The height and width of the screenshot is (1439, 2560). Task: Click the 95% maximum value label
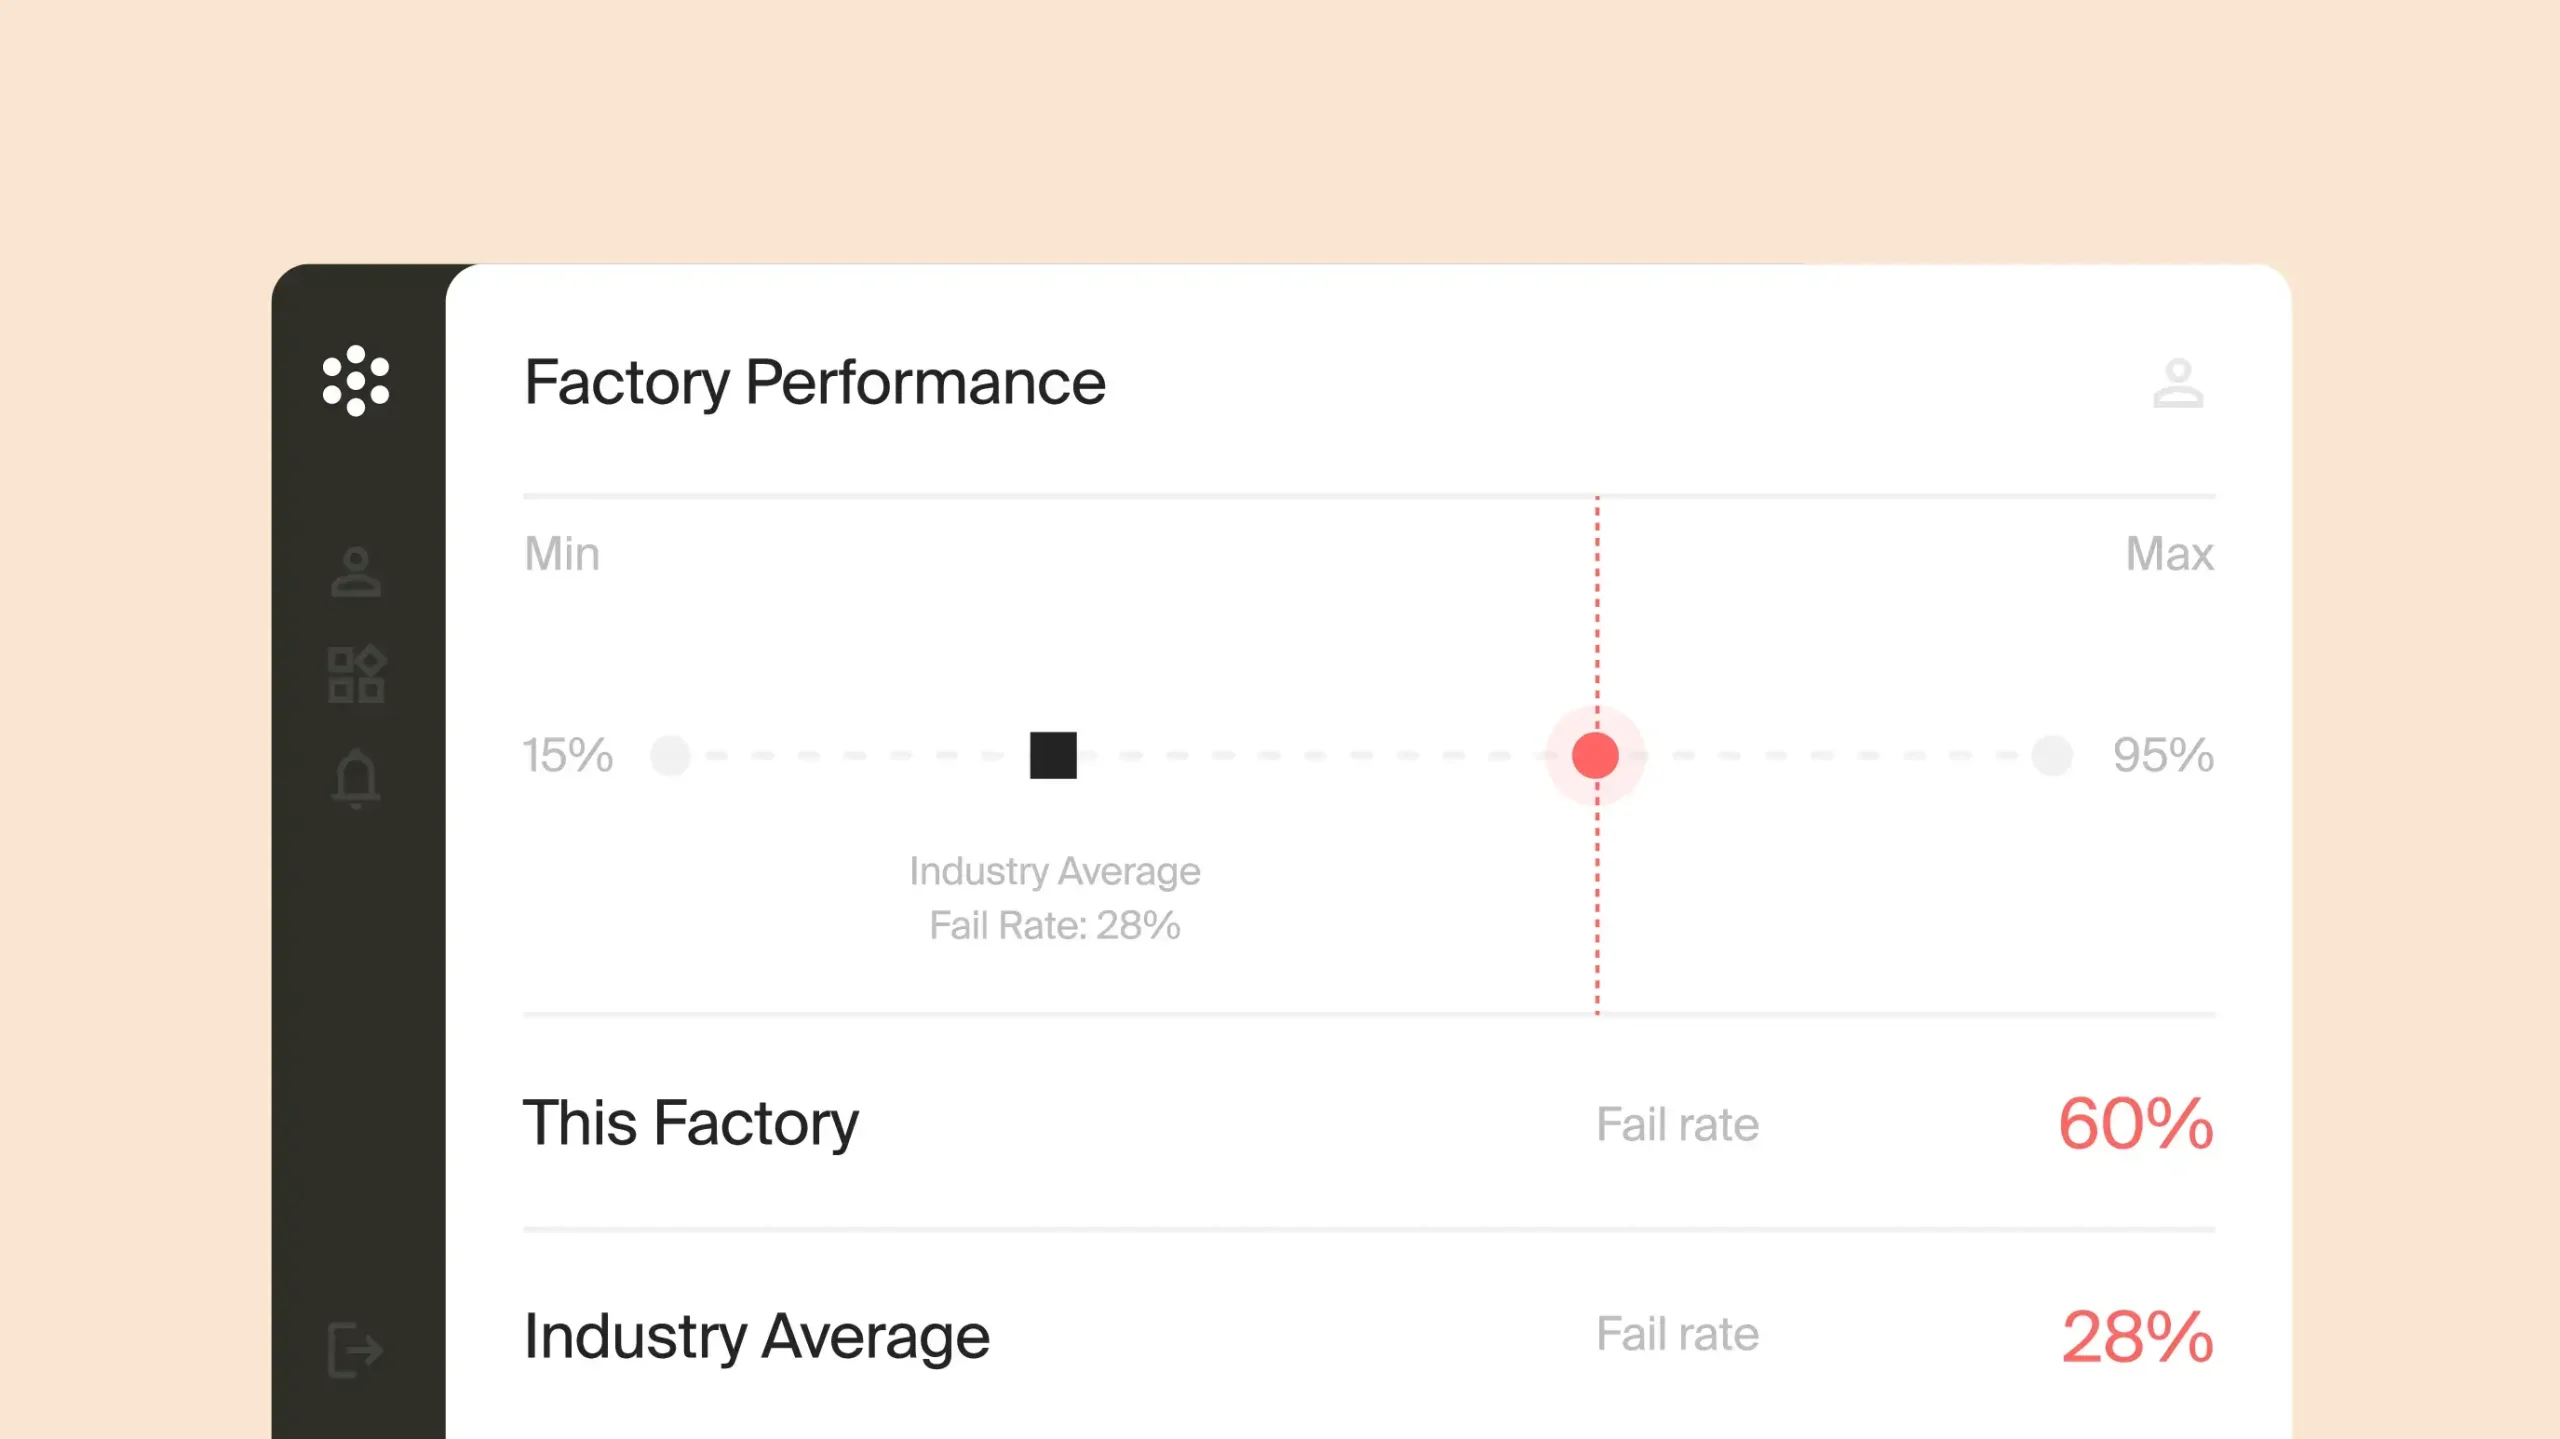click(2162, 755)
